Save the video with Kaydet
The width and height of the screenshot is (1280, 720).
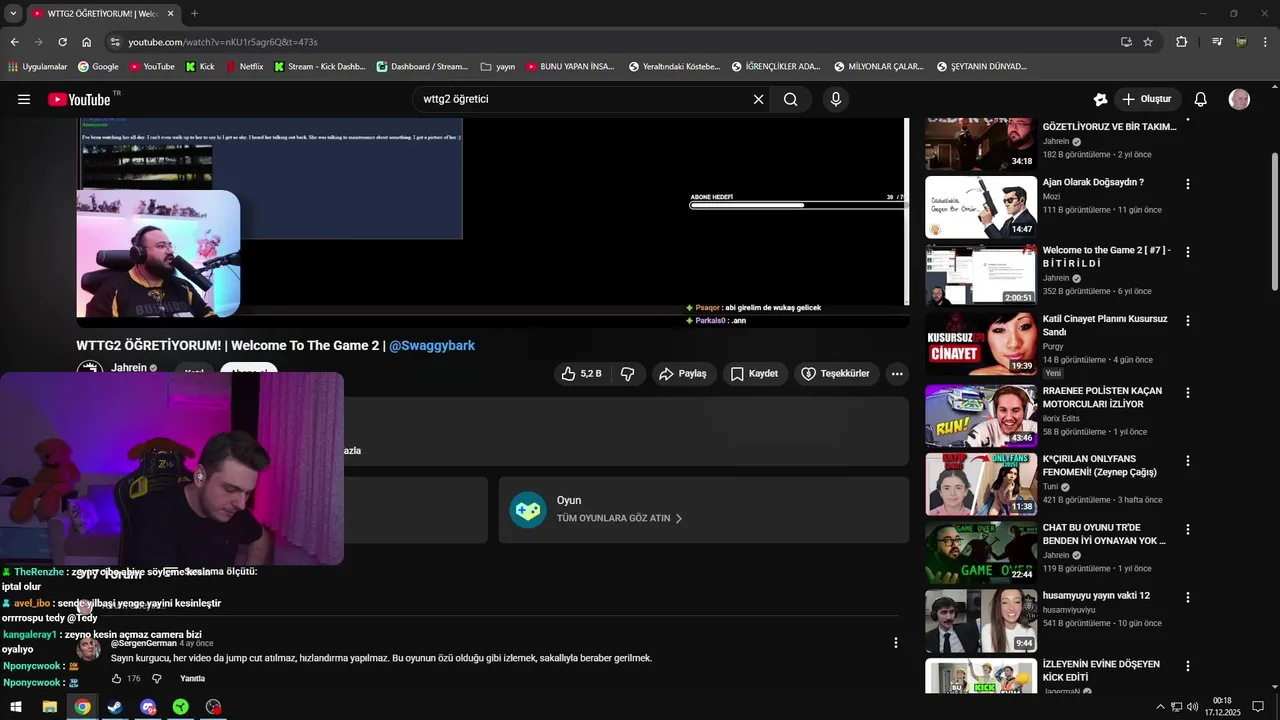(x=754, y=373)
